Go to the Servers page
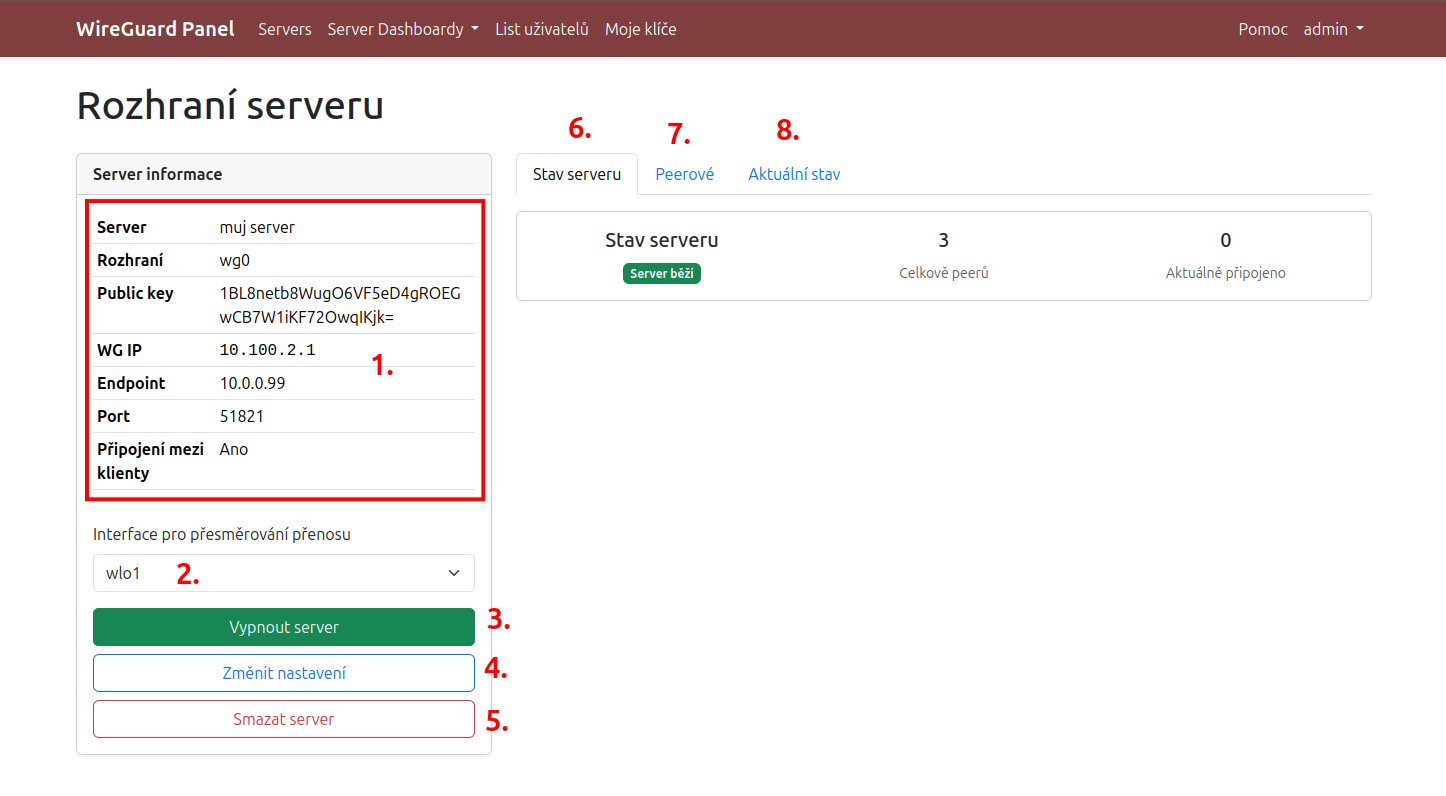The width and height of the screenshot is (1446, 796). (x=285, y=29)
